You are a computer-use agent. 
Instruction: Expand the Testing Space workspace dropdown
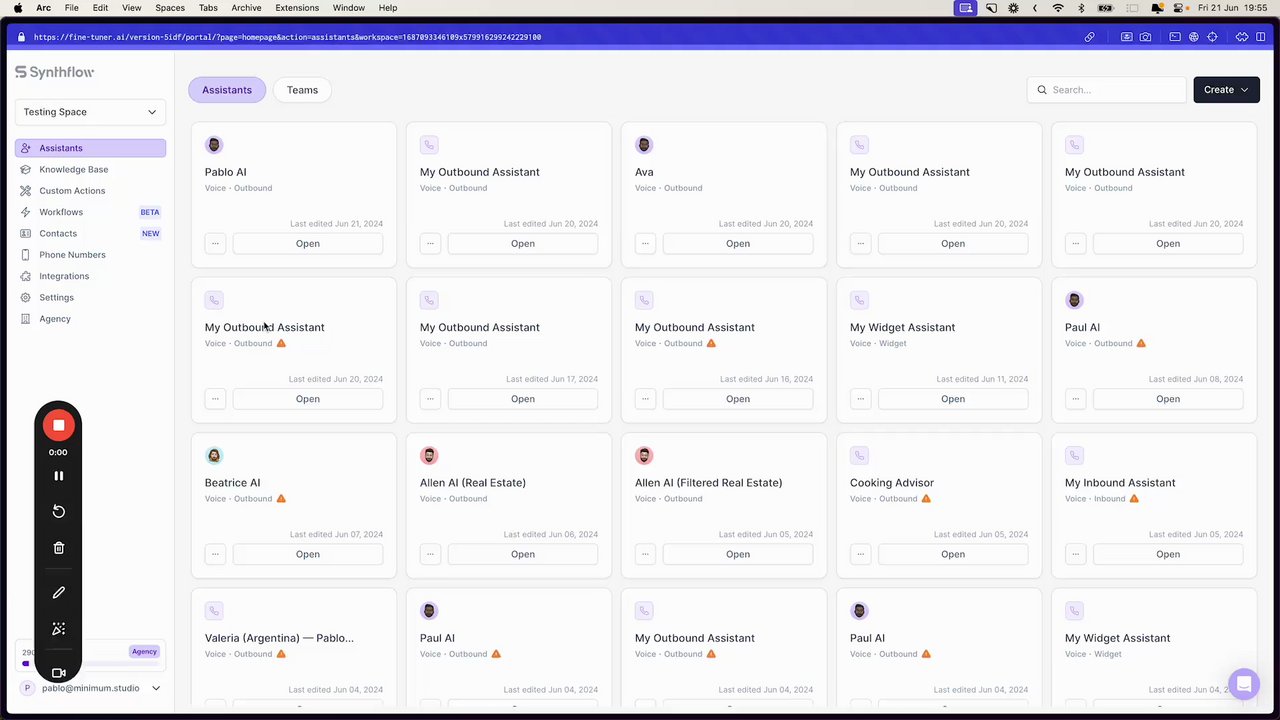pos(90,112)
